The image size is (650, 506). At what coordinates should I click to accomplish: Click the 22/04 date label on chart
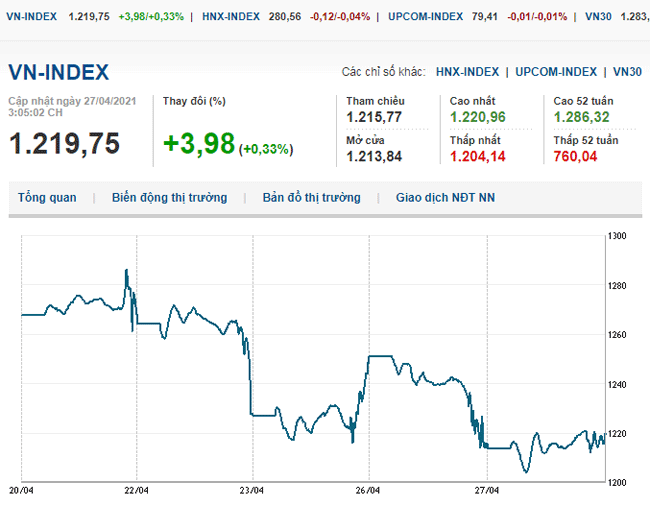tap(136, 491)
